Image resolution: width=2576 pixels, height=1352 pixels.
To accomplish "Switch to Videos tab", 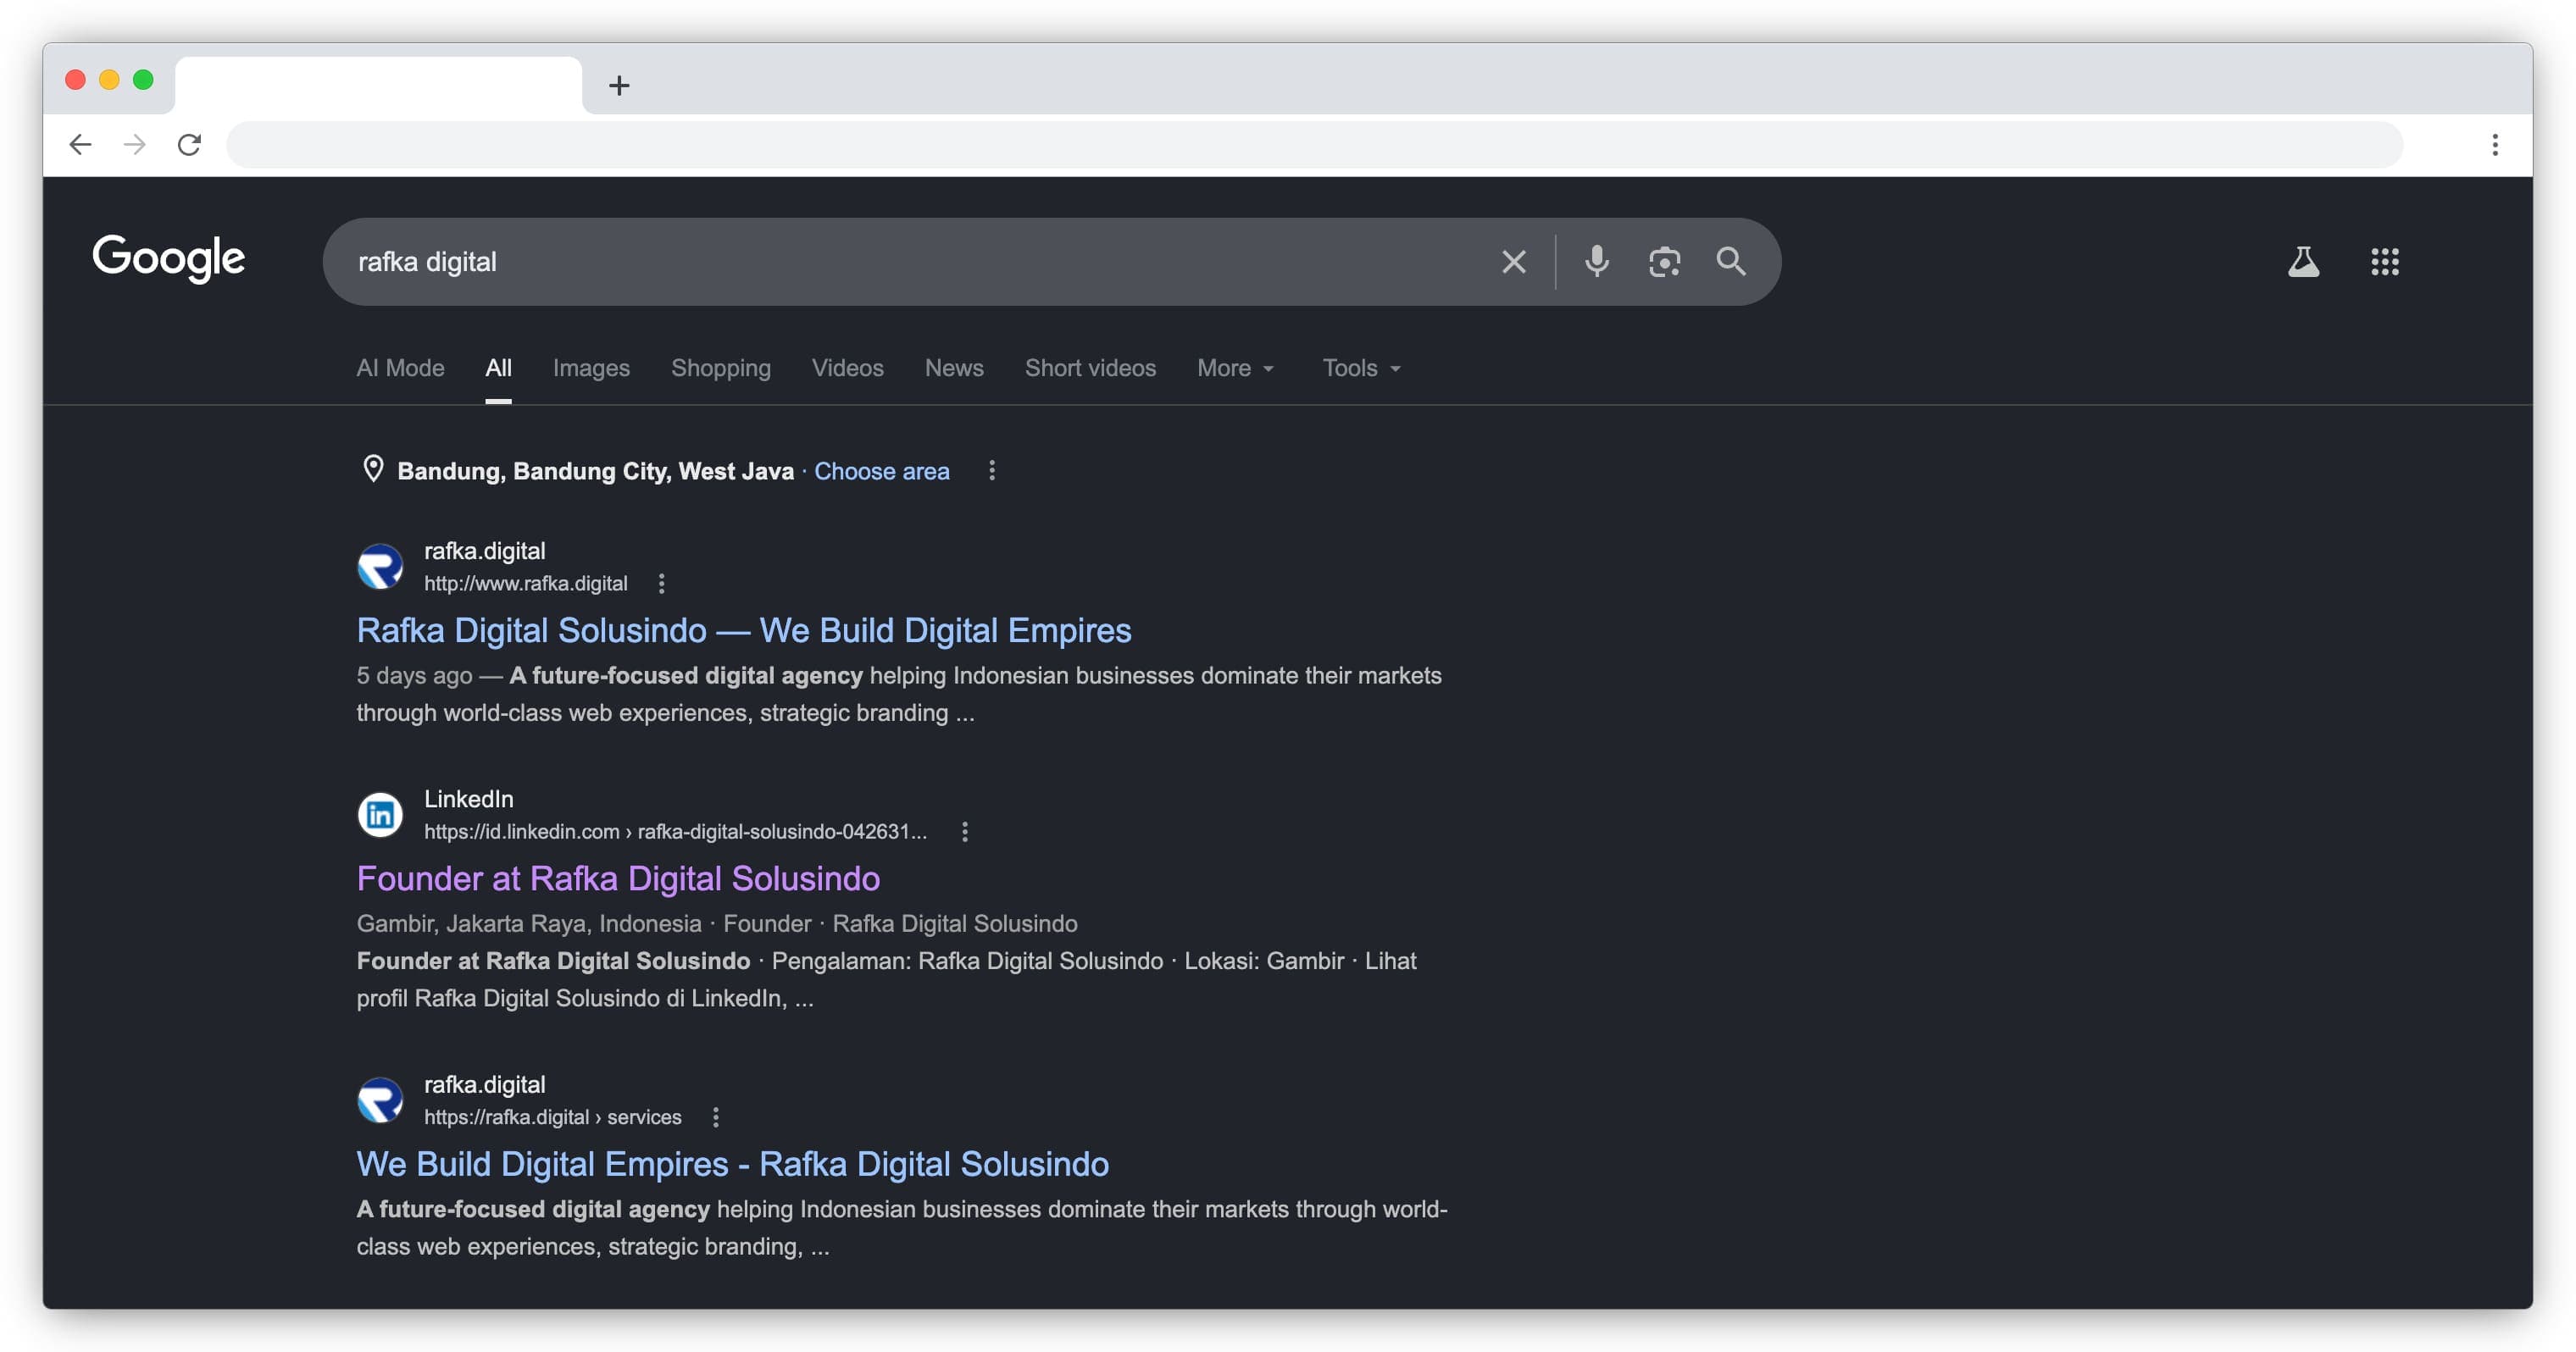I will [847, 368].
